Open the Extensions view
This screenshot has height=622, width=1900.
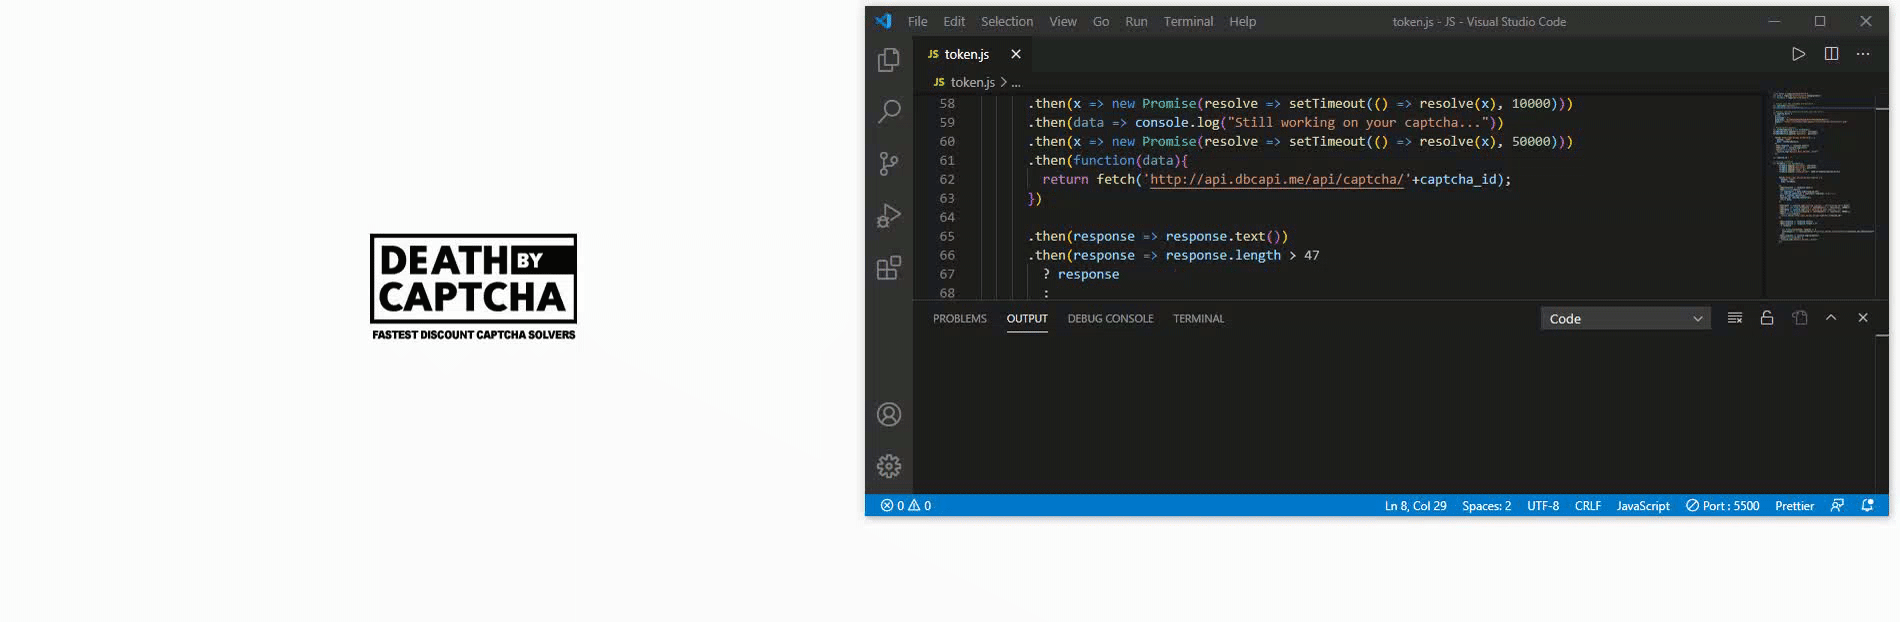click(888, 268)
